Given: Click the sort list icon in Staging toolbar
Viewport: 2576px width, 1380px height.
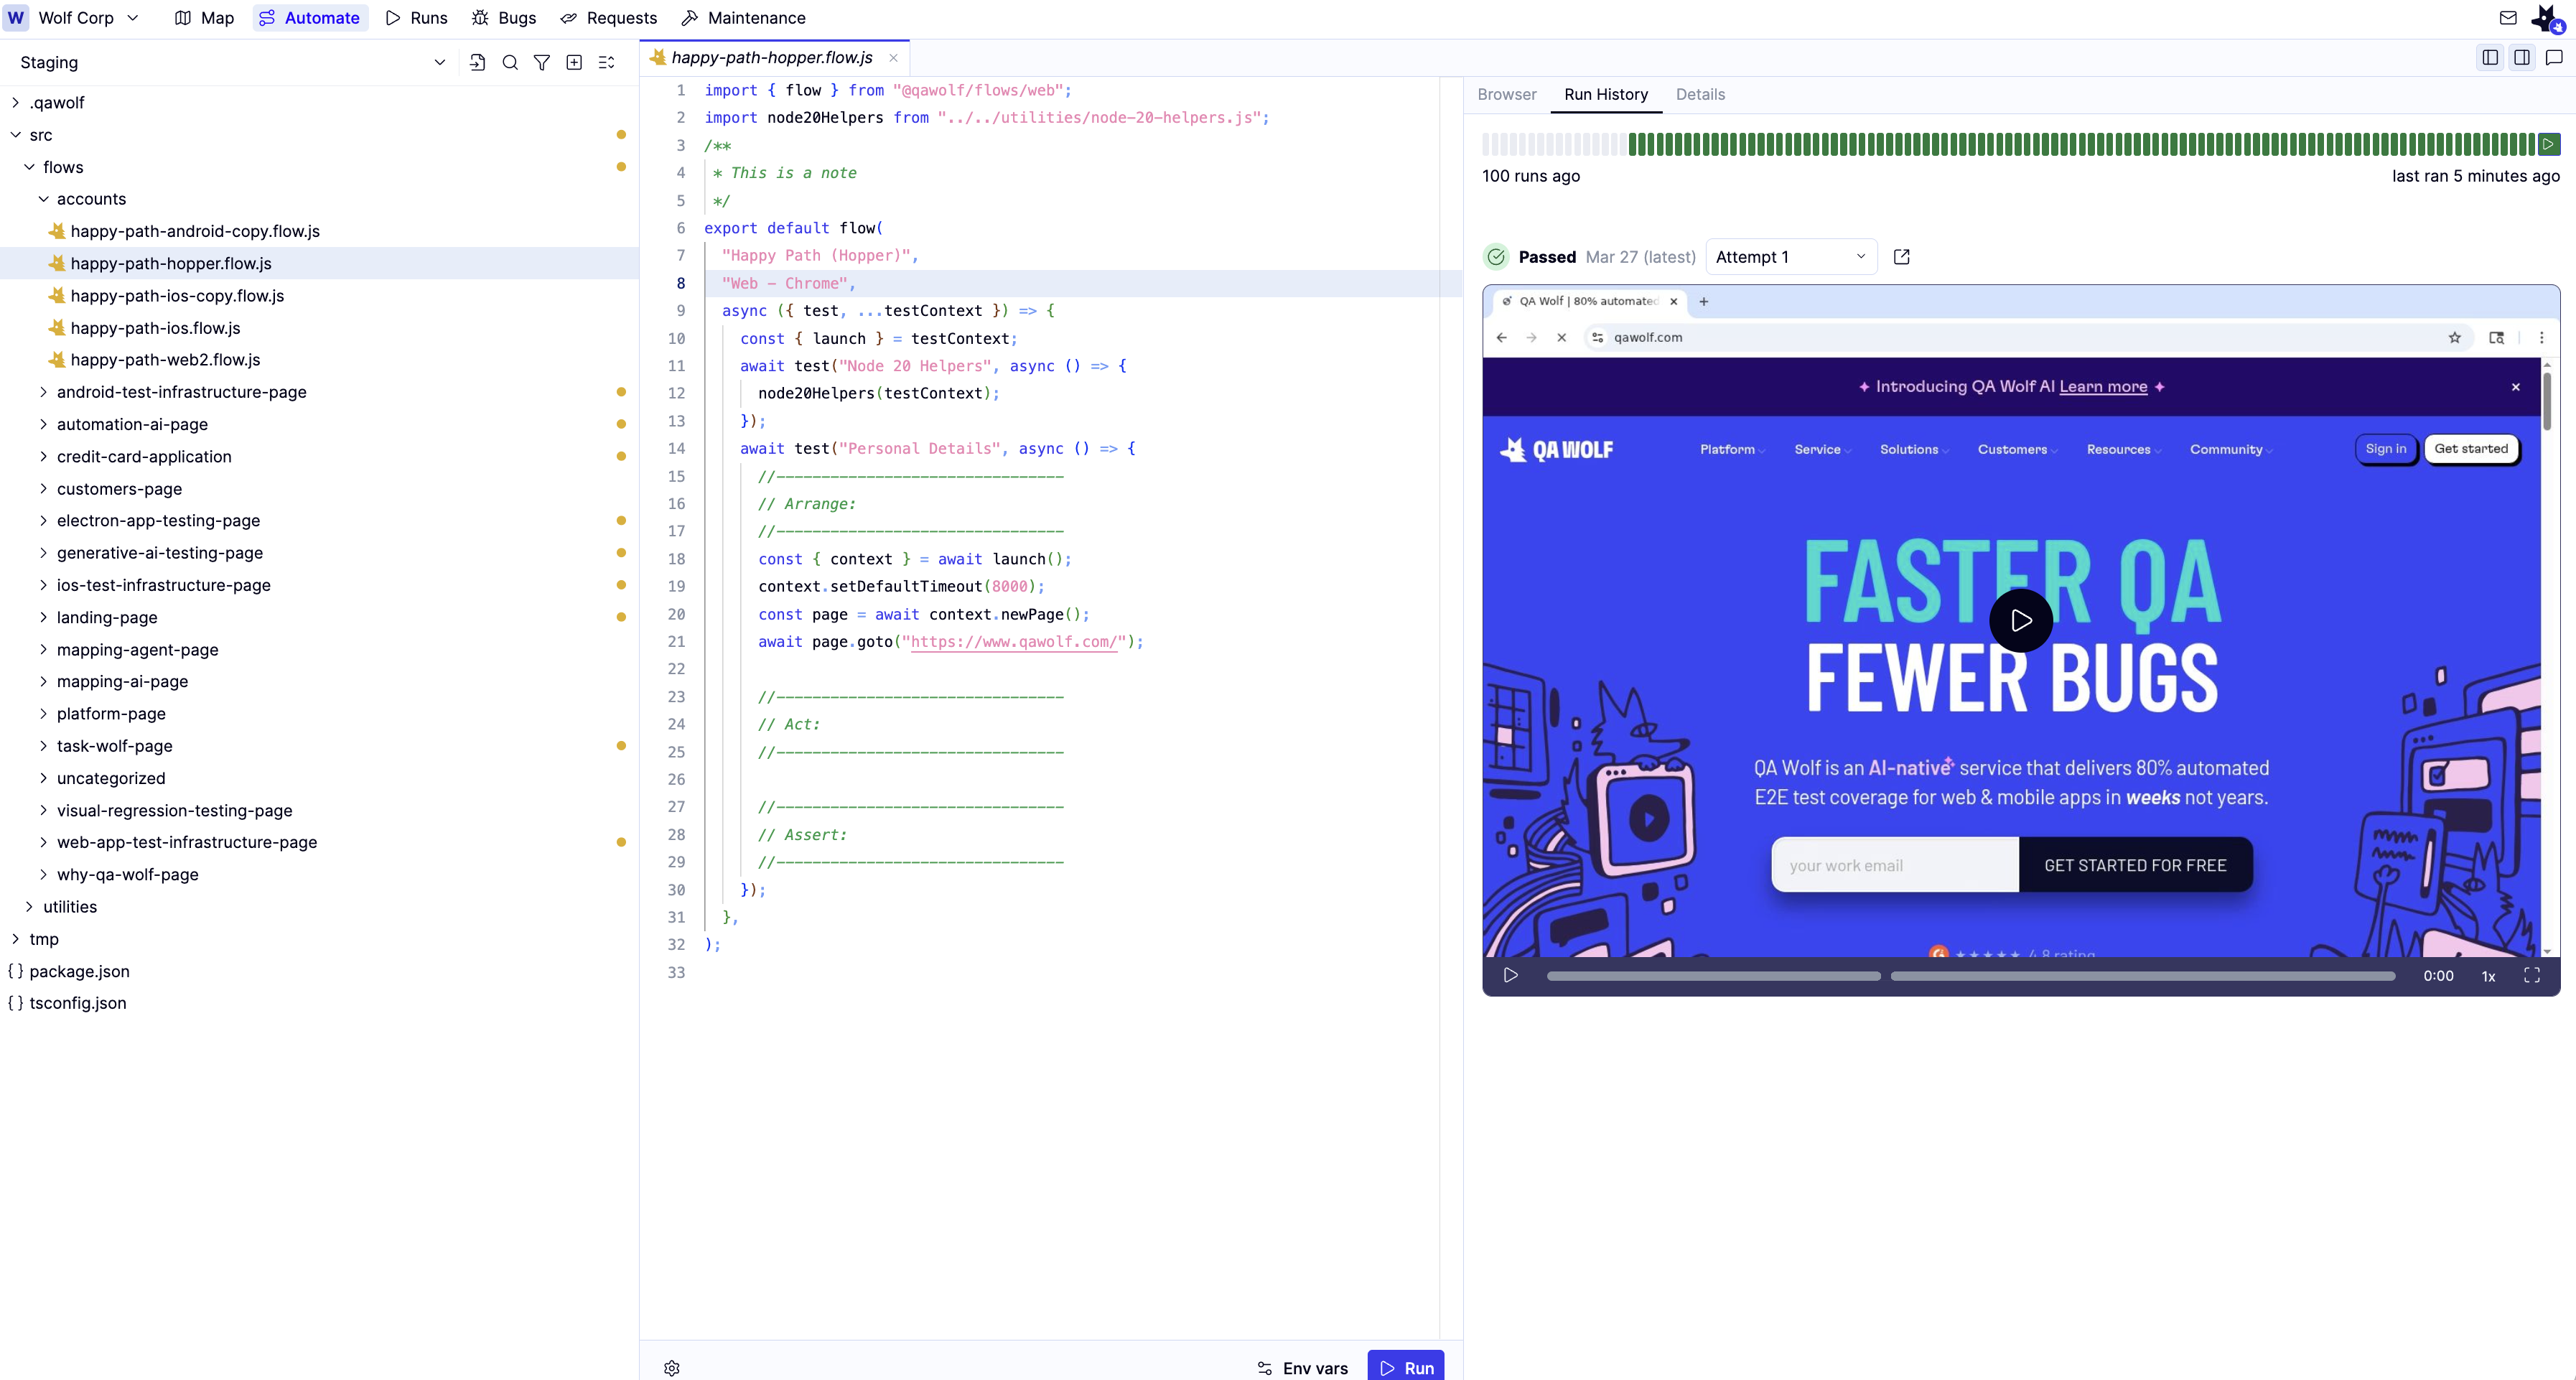Looking at the screenshot, I should click(x=606, y=62).
